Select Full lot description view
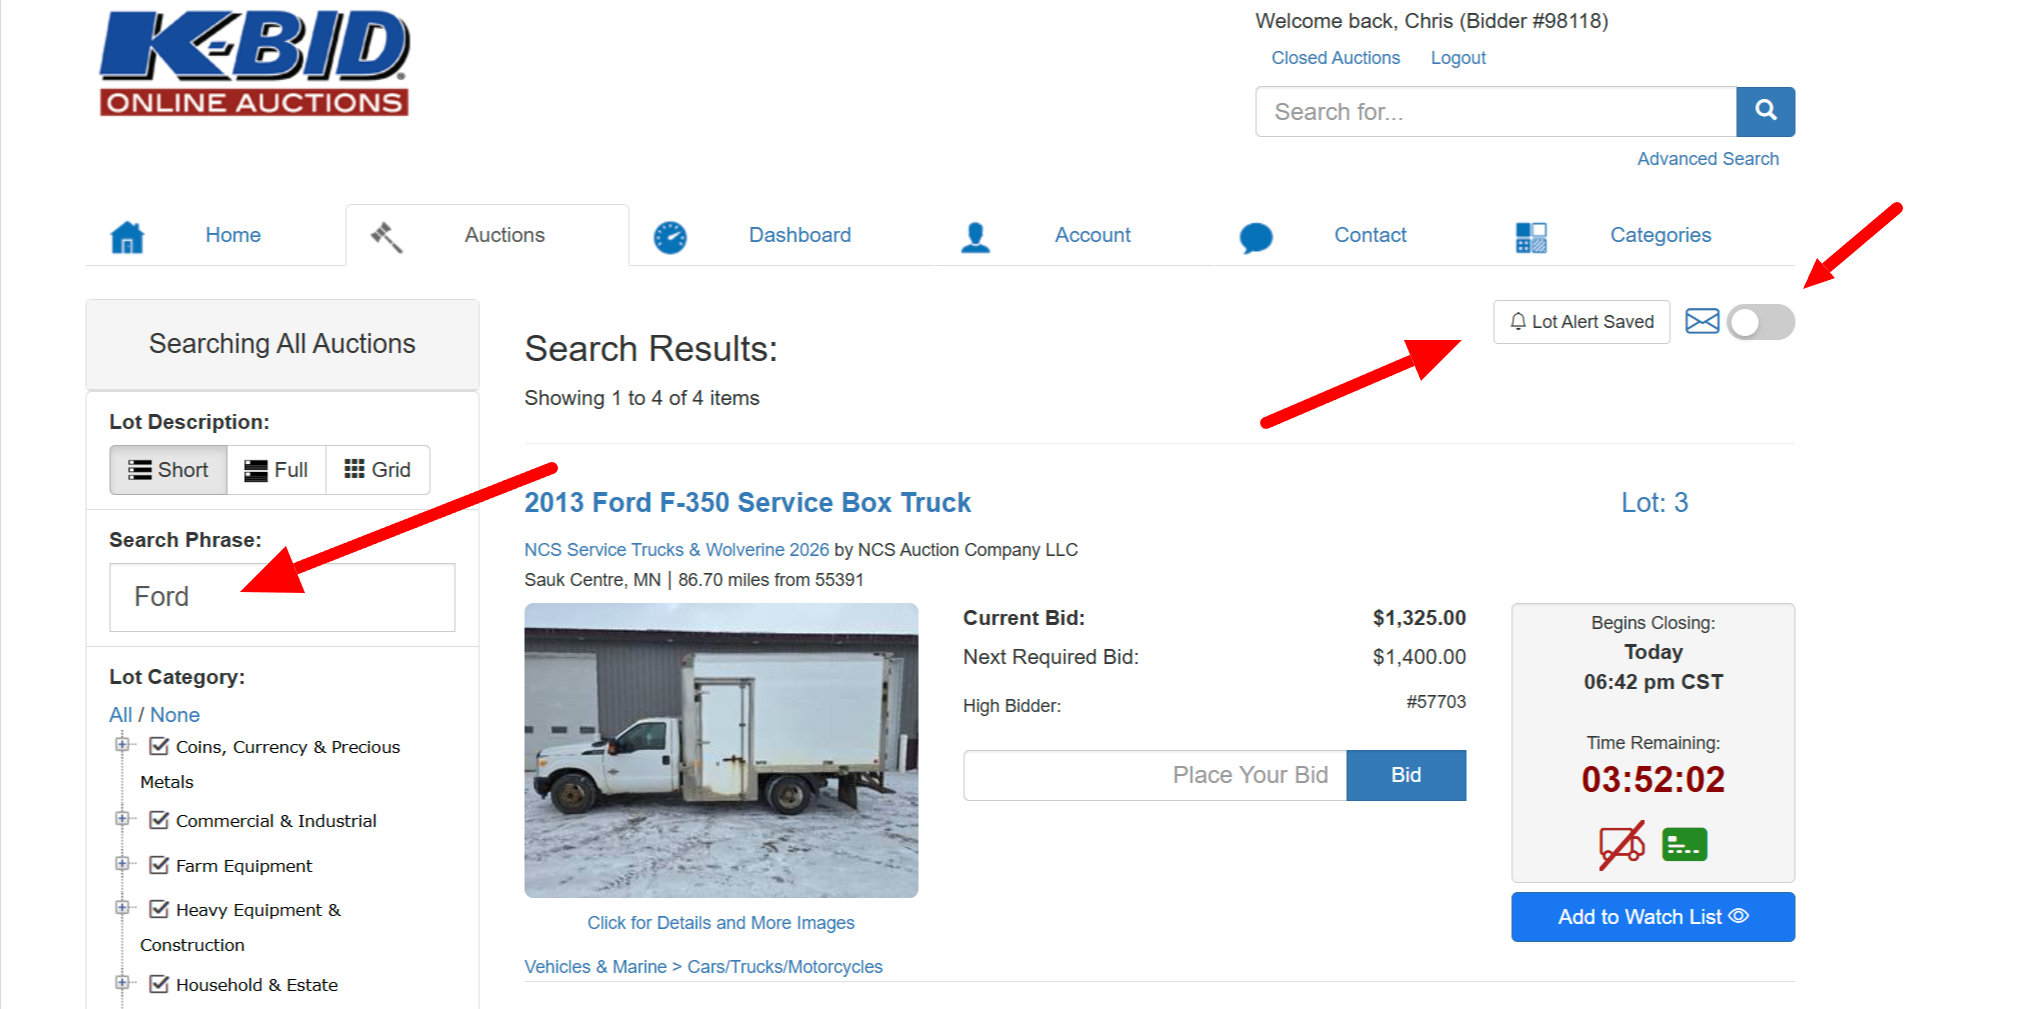 (x=276, y=470)
